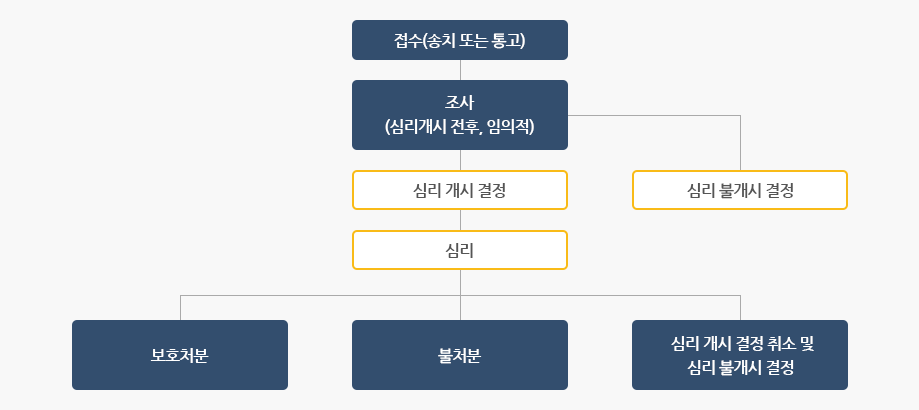Viewport: 919px width, 410px height.
Task: Choose the yellow-outlined 심리 step box
Action: [460, 250]
